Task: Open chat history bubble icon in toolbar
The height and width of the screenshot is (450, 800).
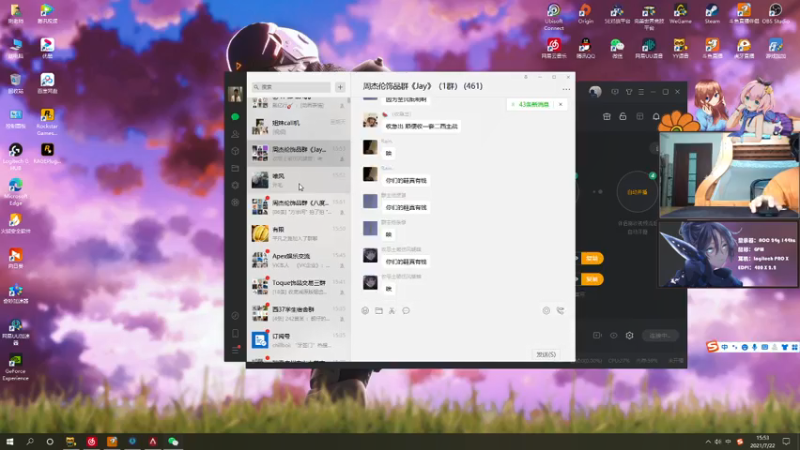Action: click(406, 310)
